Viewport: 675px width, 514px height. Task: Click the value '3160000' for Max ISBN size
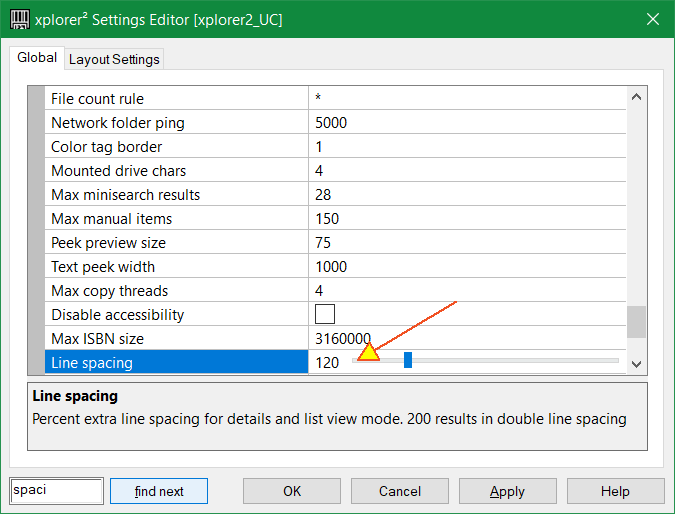[343, 339]
